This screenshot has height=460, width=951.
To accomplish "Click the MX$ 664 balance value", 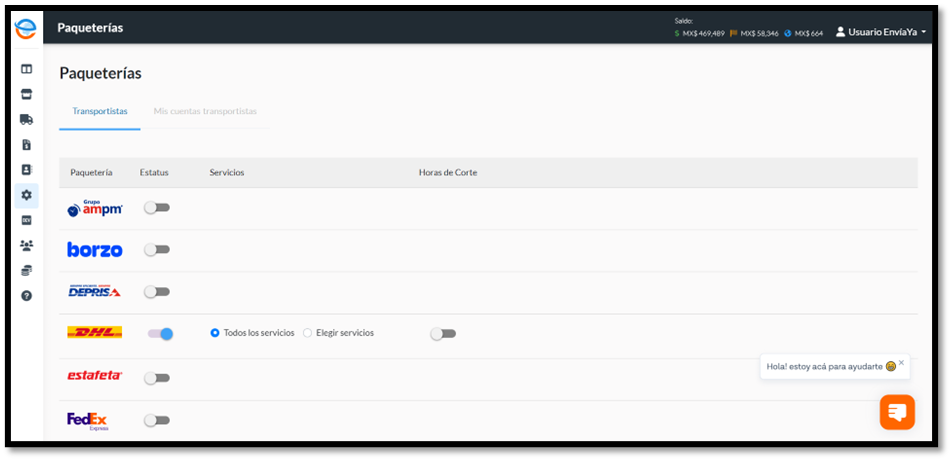I will point(808,34).
